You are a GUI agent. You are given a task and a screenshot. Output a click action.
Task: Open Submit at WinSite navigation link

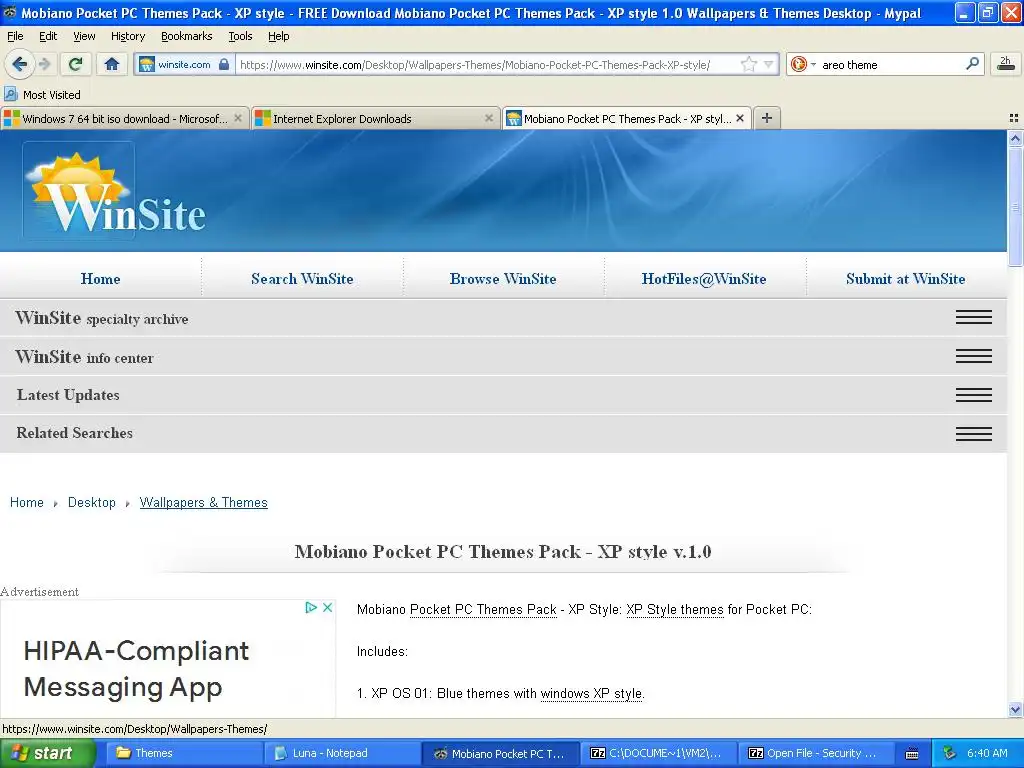pos(905,279)
